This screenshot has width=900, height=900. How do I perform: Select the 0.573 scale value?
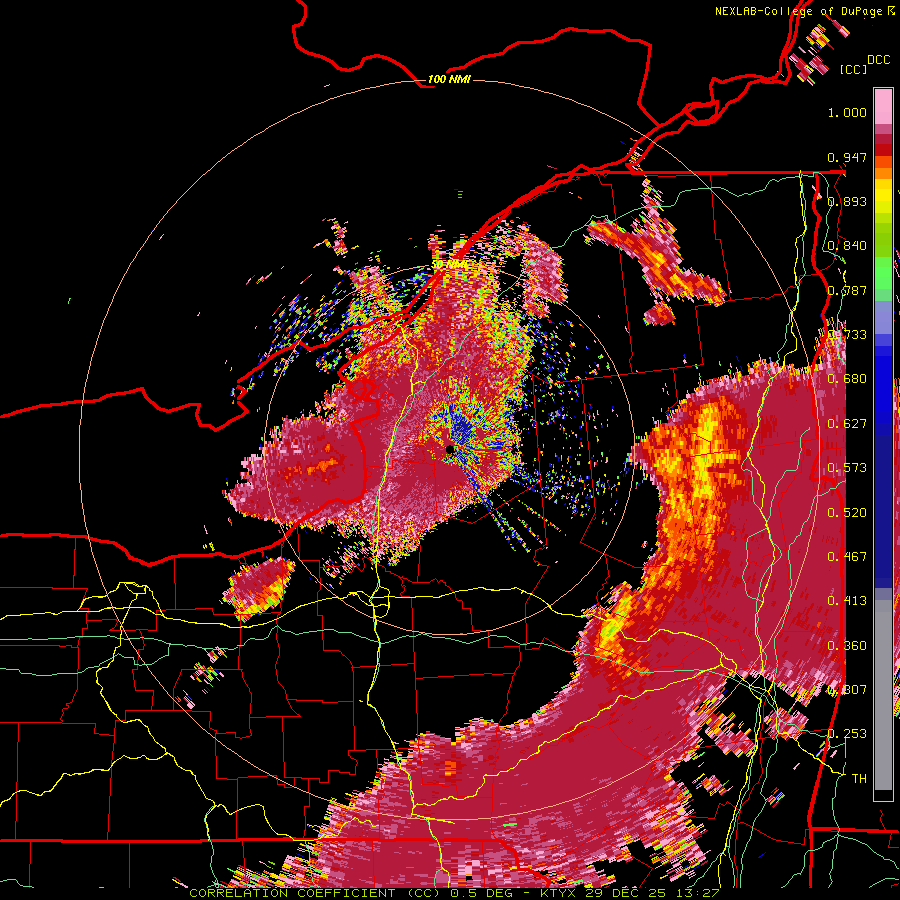coord(847,468)
